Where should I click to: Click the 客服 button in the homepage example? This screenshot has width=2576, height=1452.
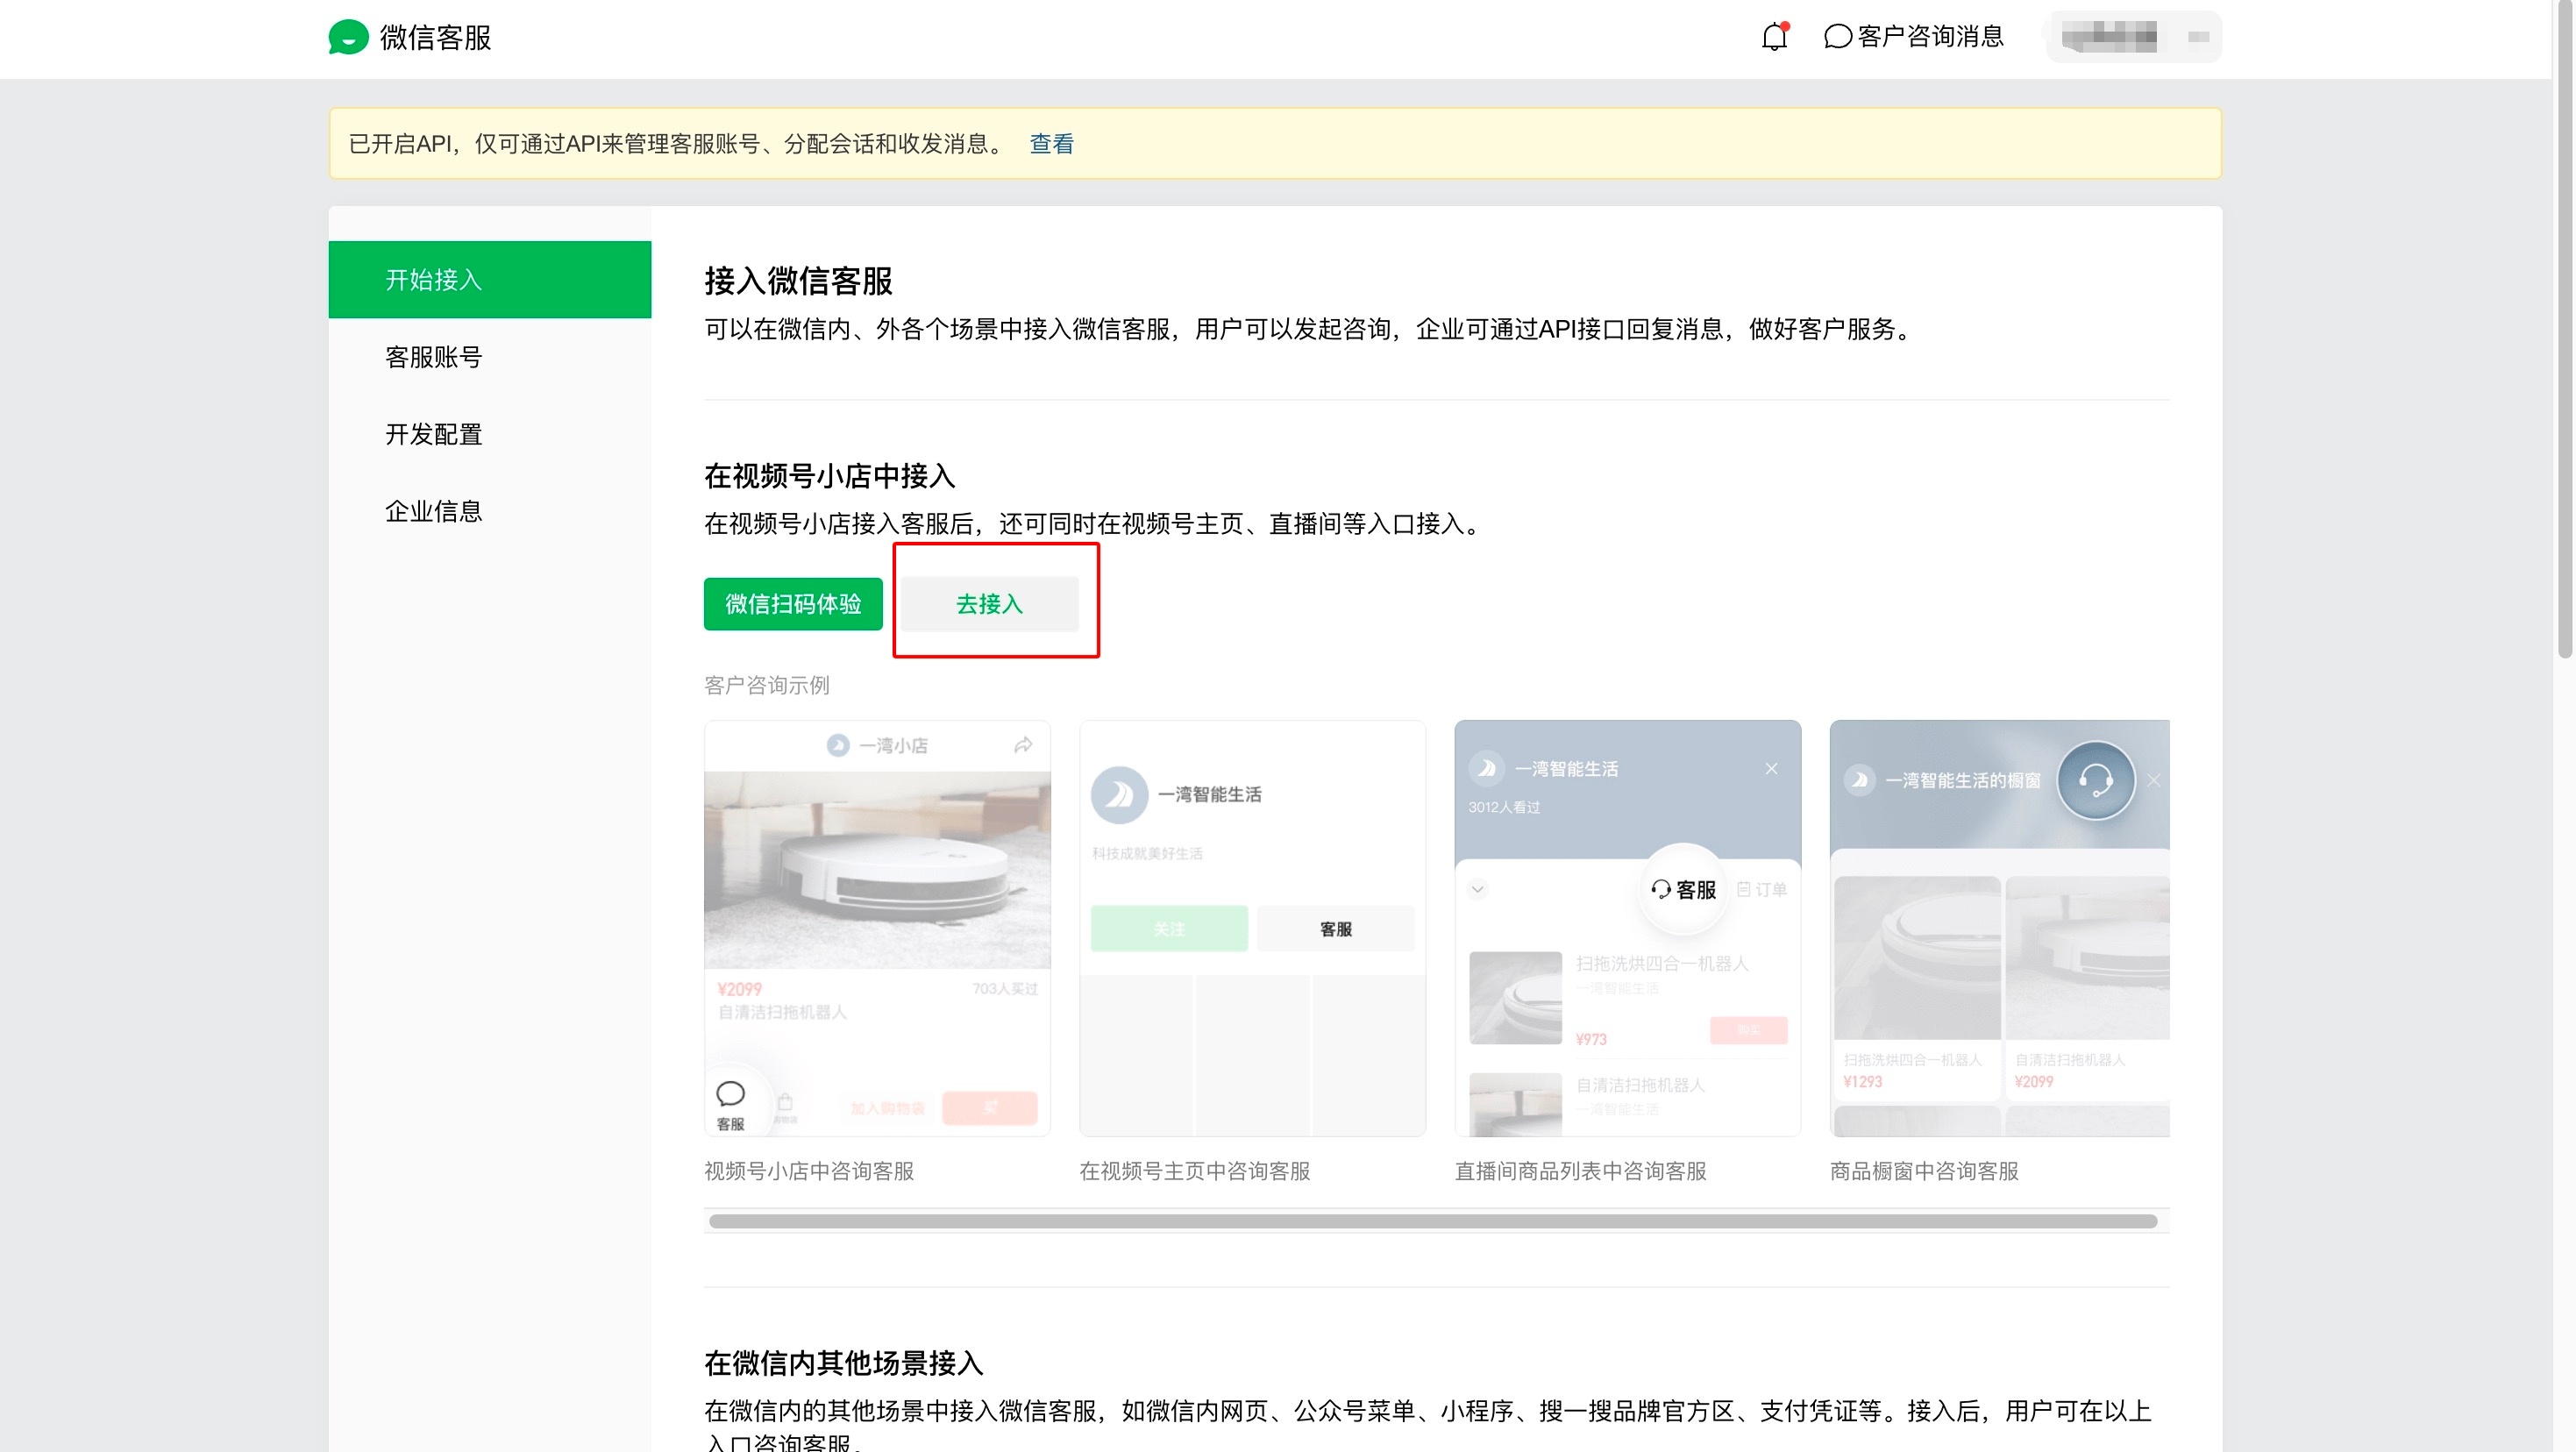[x=1335, y=929]
